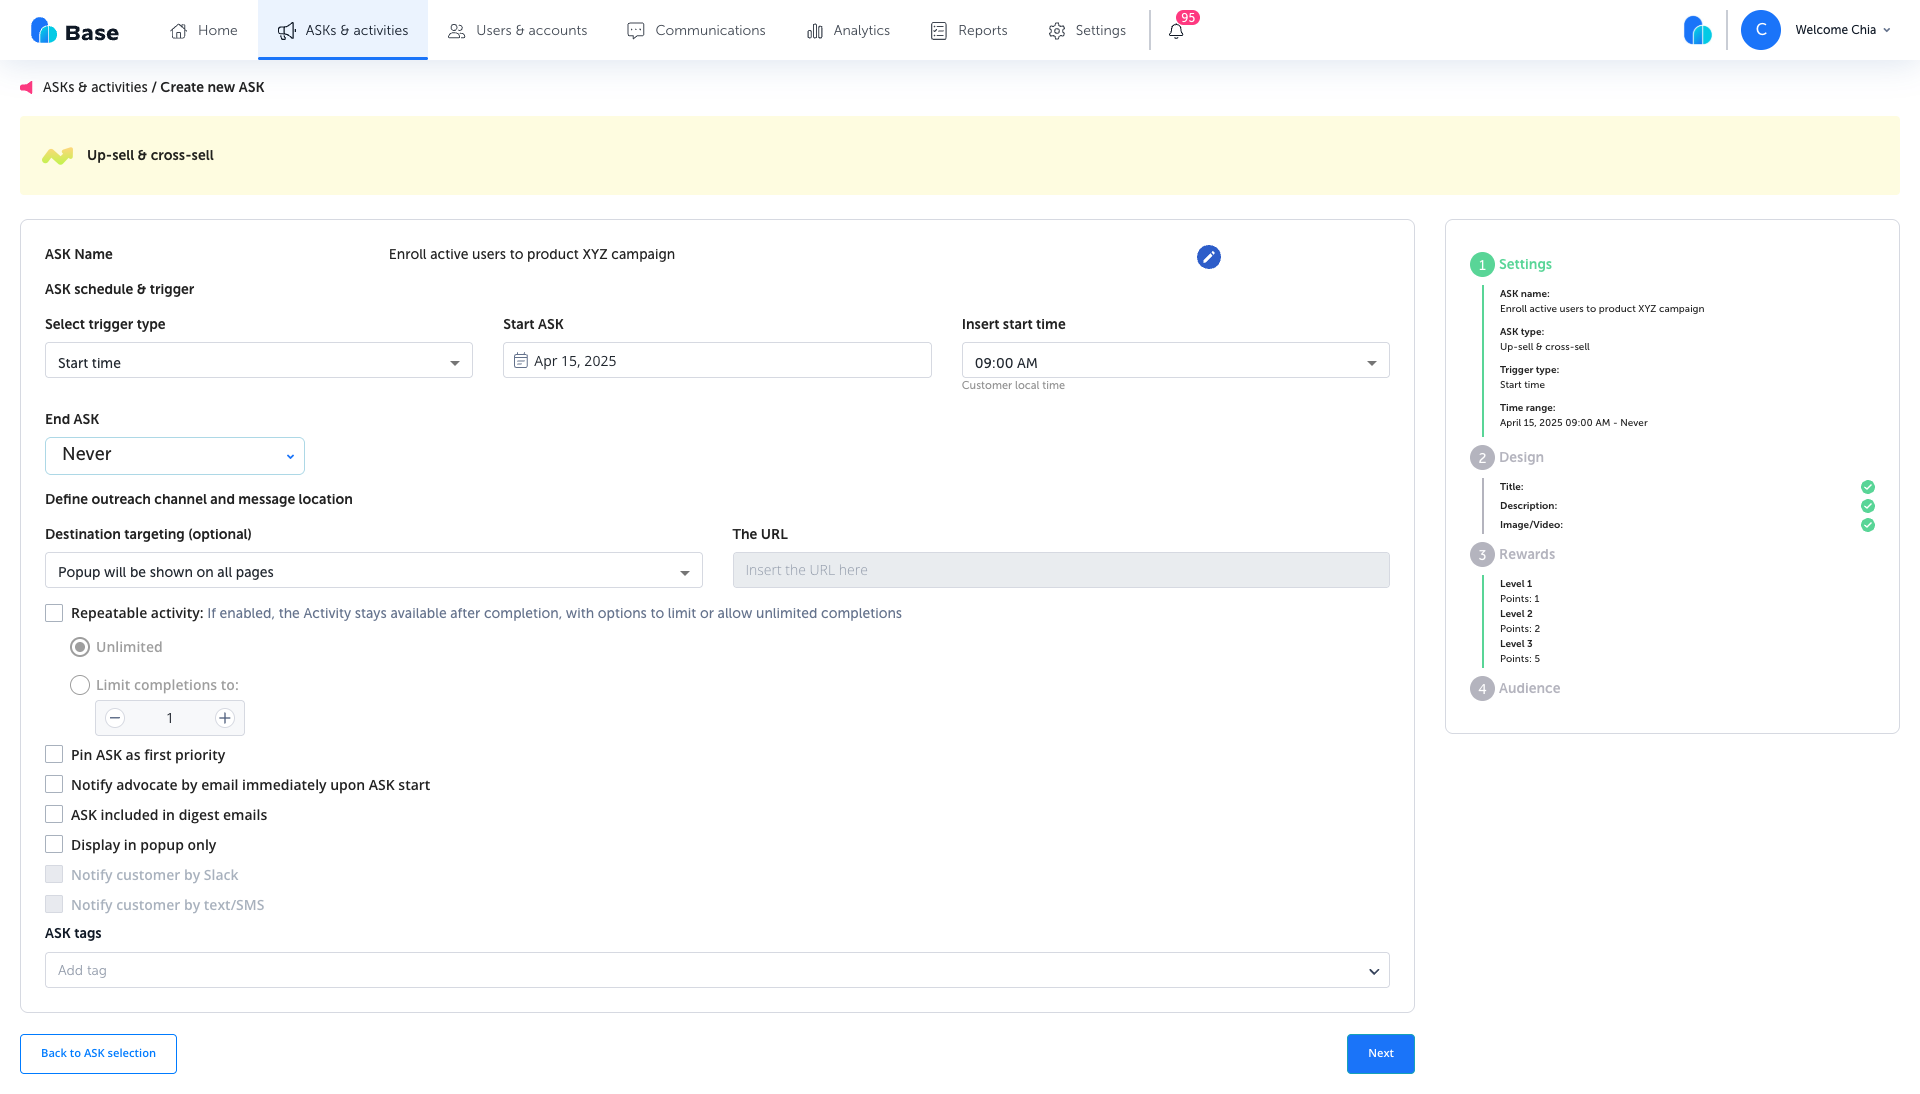Click the Base logo in header
This screenshot has width=1920, height=1094.
click(75, 31)
